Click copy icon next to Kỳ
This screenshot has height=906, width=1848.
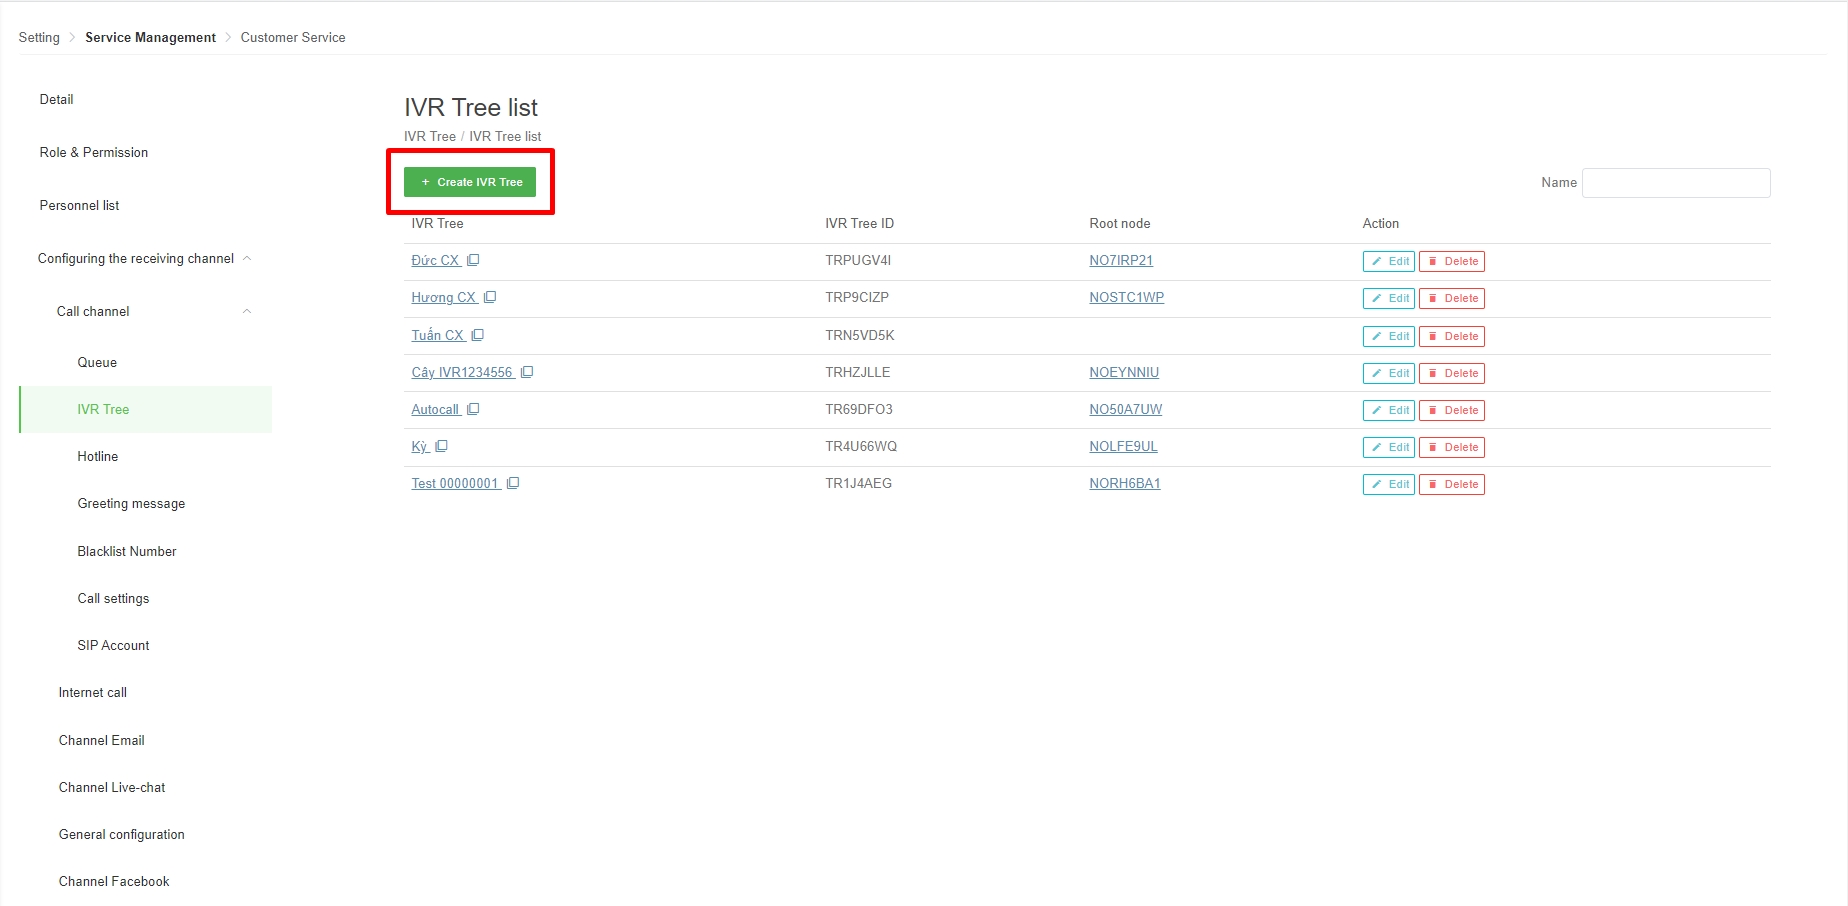(442, 446)
